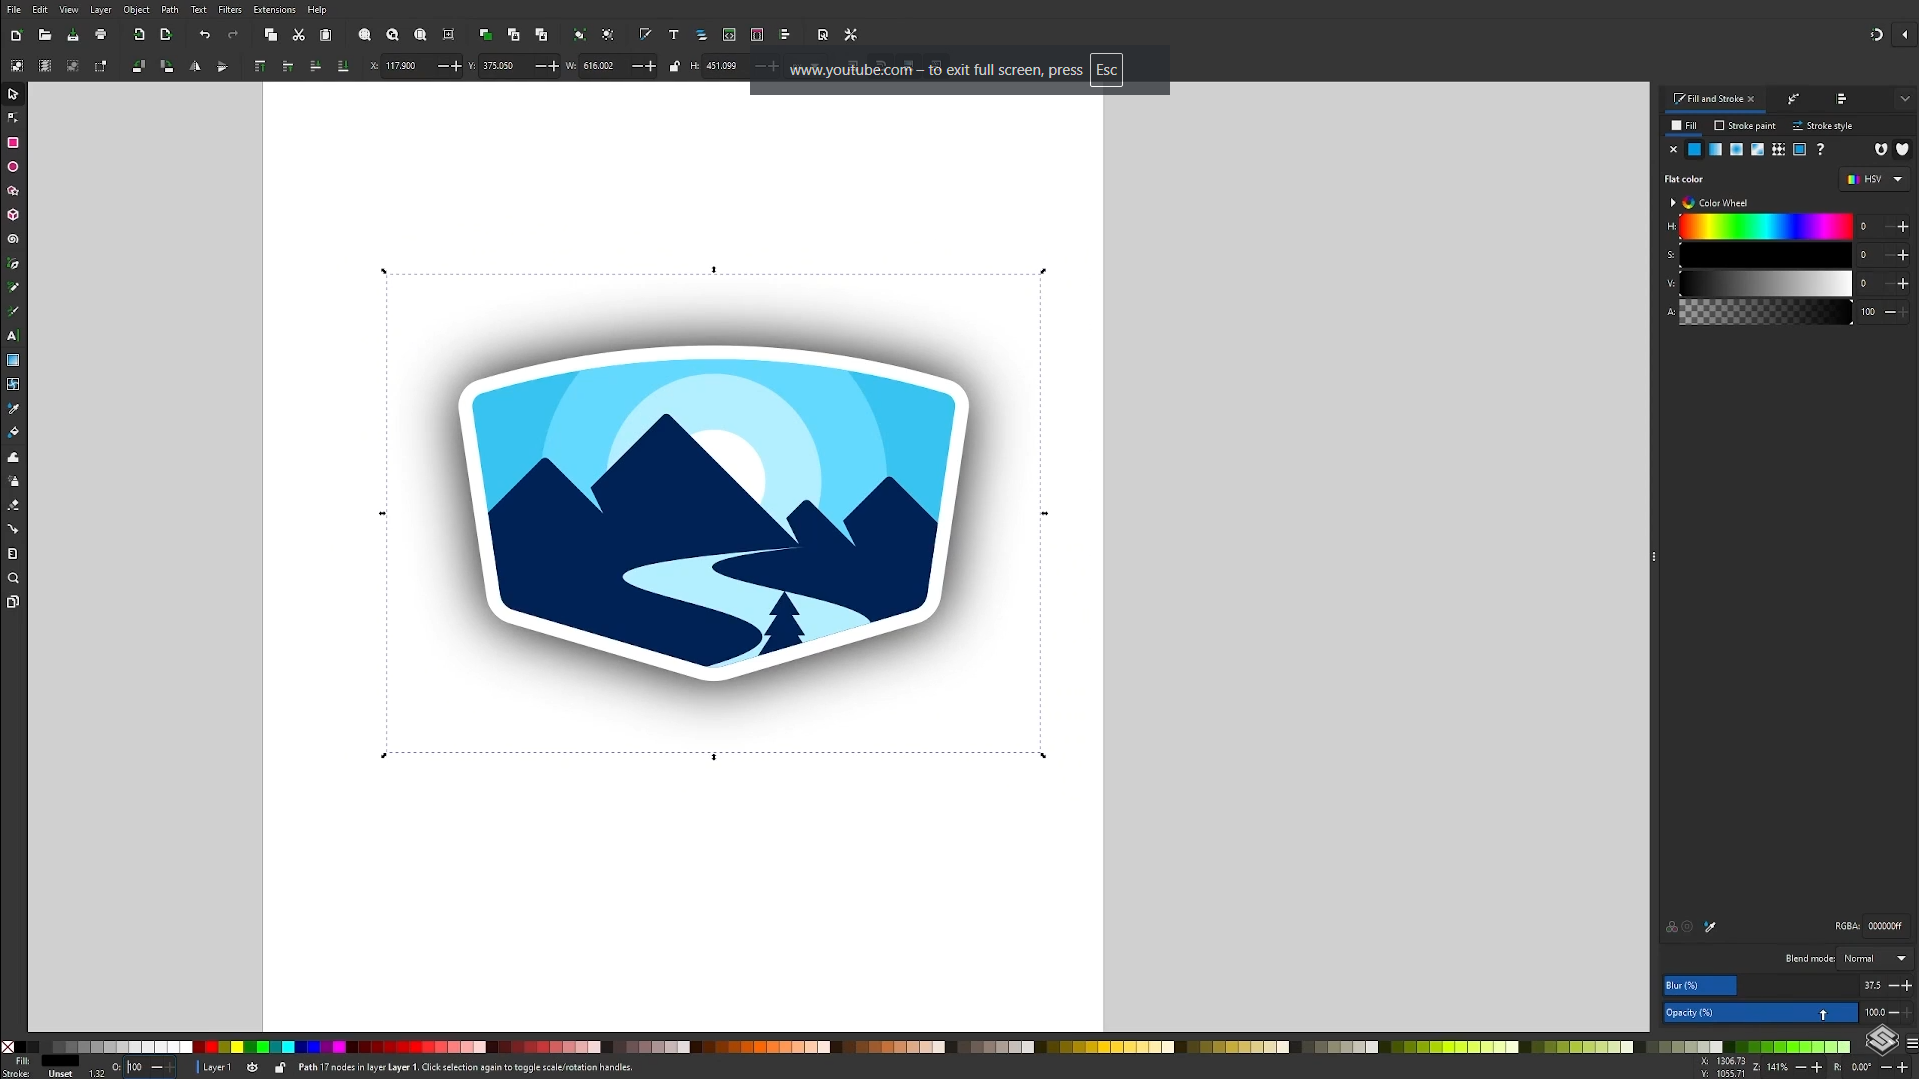
Task: Select the Dropper (color picker) tool
Action: click(x=13, y=408)
